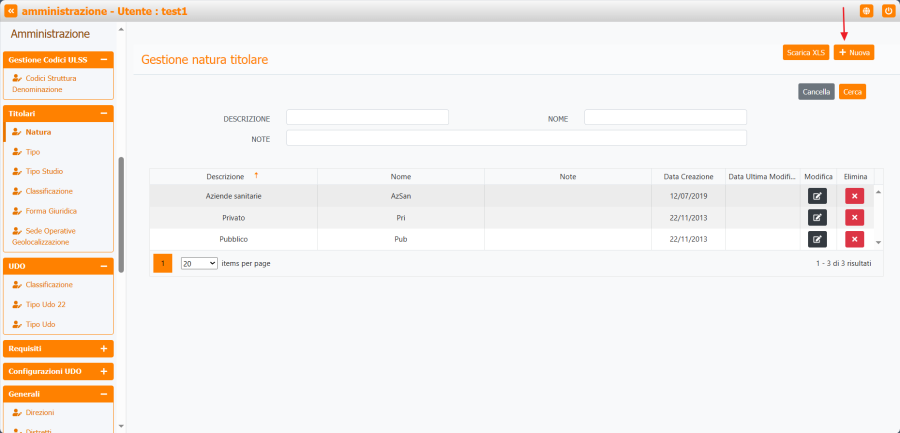This screenshot has height=433, width=900.
Task: Select Forma Giuridica menu item
Action: click(51, 211)
